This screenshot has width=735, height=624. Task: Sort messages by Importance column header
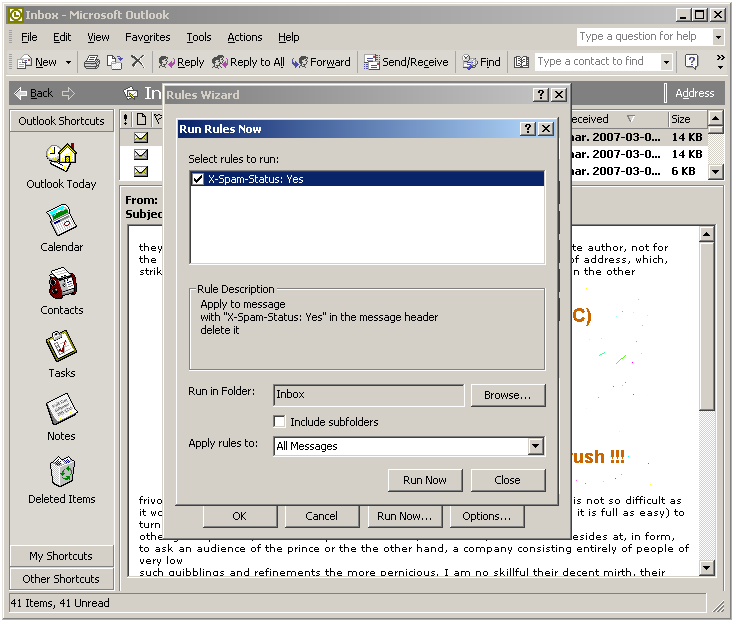pyautogui.click(x=126, y=119)
